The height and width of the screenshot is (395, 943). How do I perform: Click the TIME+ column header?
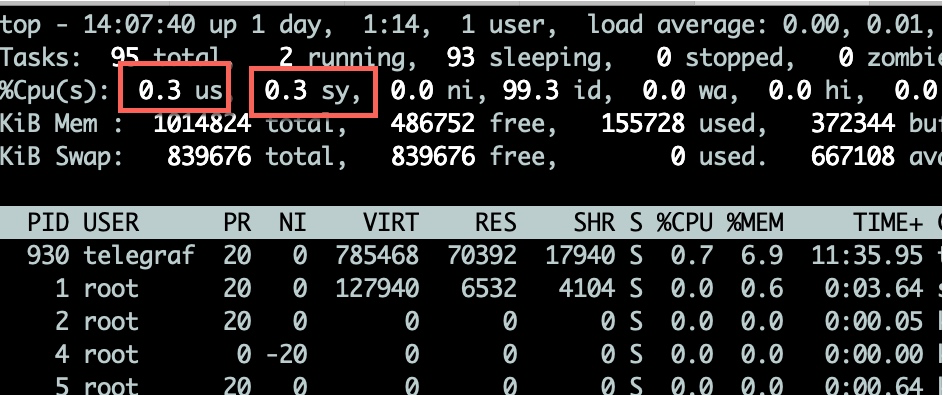click(888, 223)
